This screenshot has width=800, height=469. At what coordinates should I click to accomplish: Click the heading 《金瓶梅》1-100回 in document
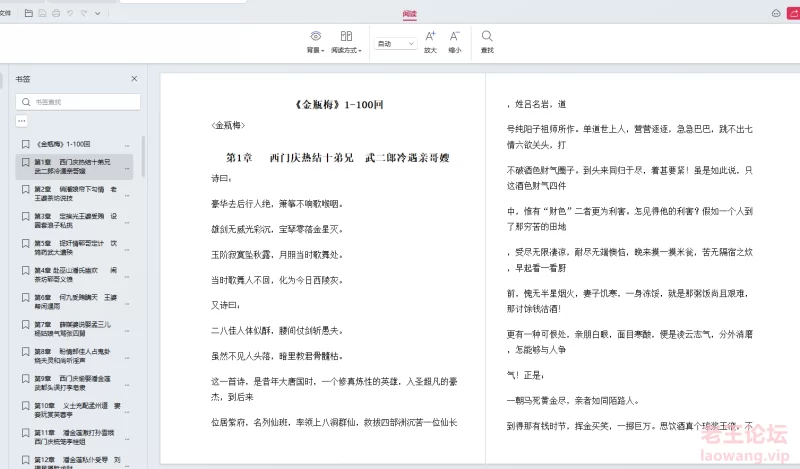click(339, 105)
